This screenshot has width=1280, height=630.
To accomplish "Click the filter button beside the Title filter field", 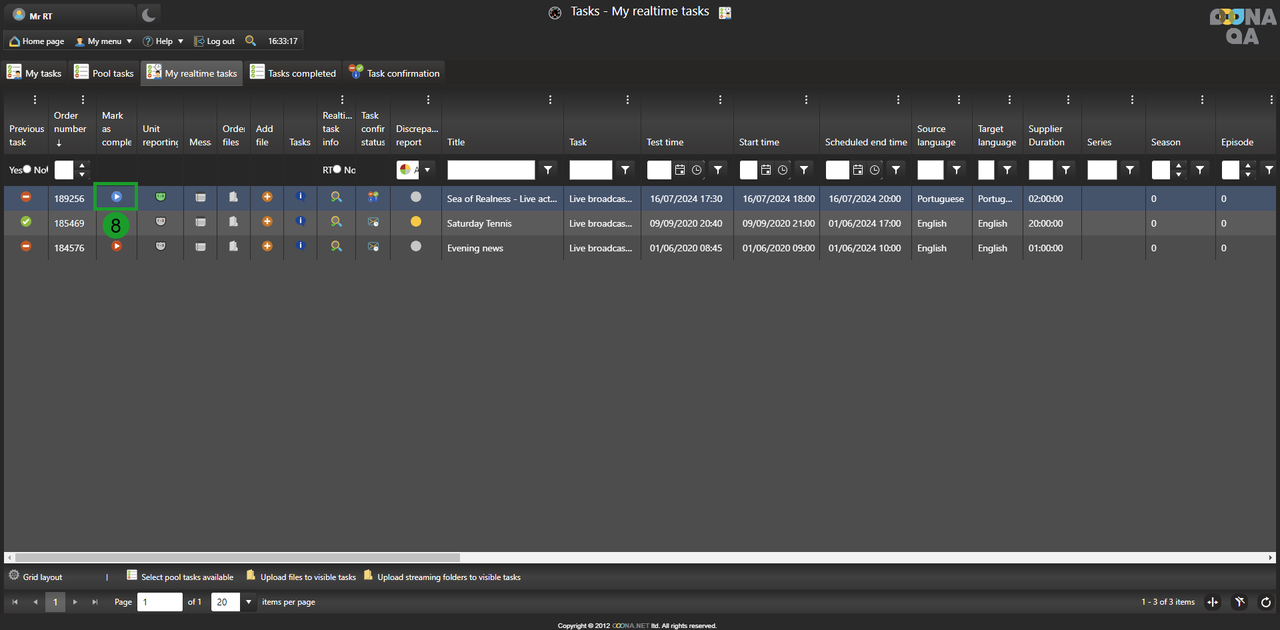I will pos(548,170).
